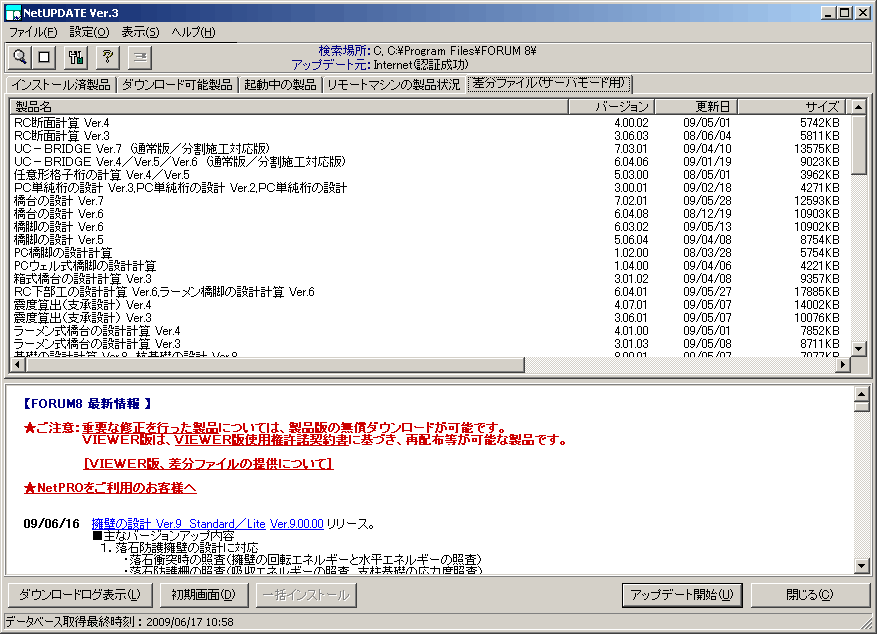Click the news pane scroll down arrow

861,566
